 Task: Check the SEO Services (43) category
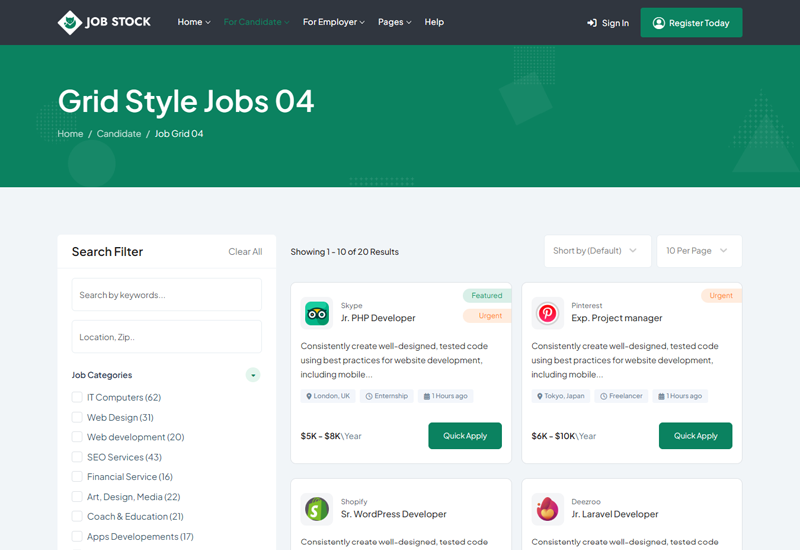(77, 457)
